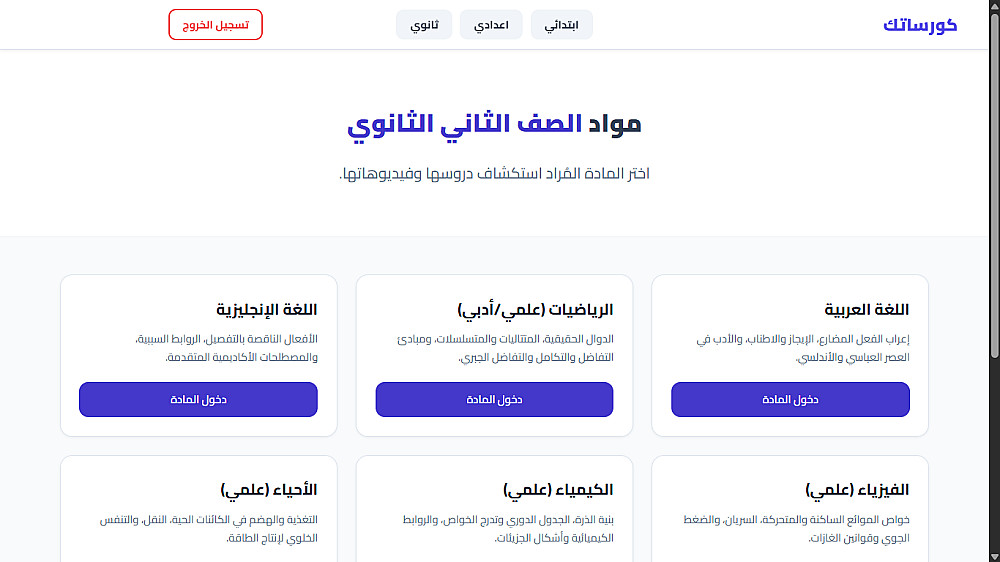
Task: Click the كورساتك logo
Action: [920, 25]
